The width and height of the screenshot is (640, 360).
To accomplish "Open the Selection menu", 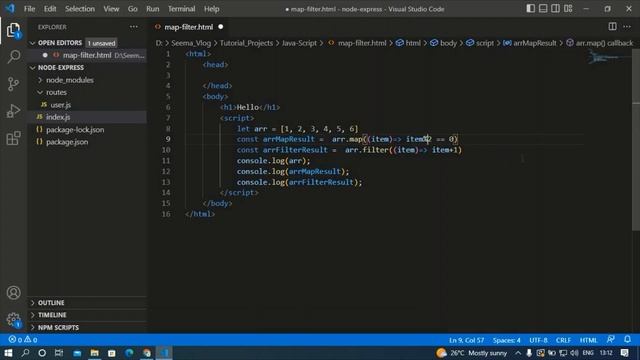I will 80,9.
